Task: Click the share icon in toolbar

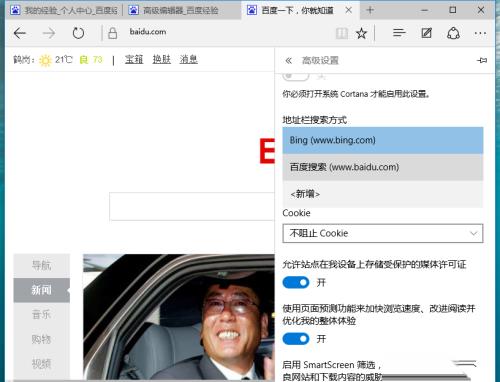Action: pyautogui.click(x=453, y=33)
